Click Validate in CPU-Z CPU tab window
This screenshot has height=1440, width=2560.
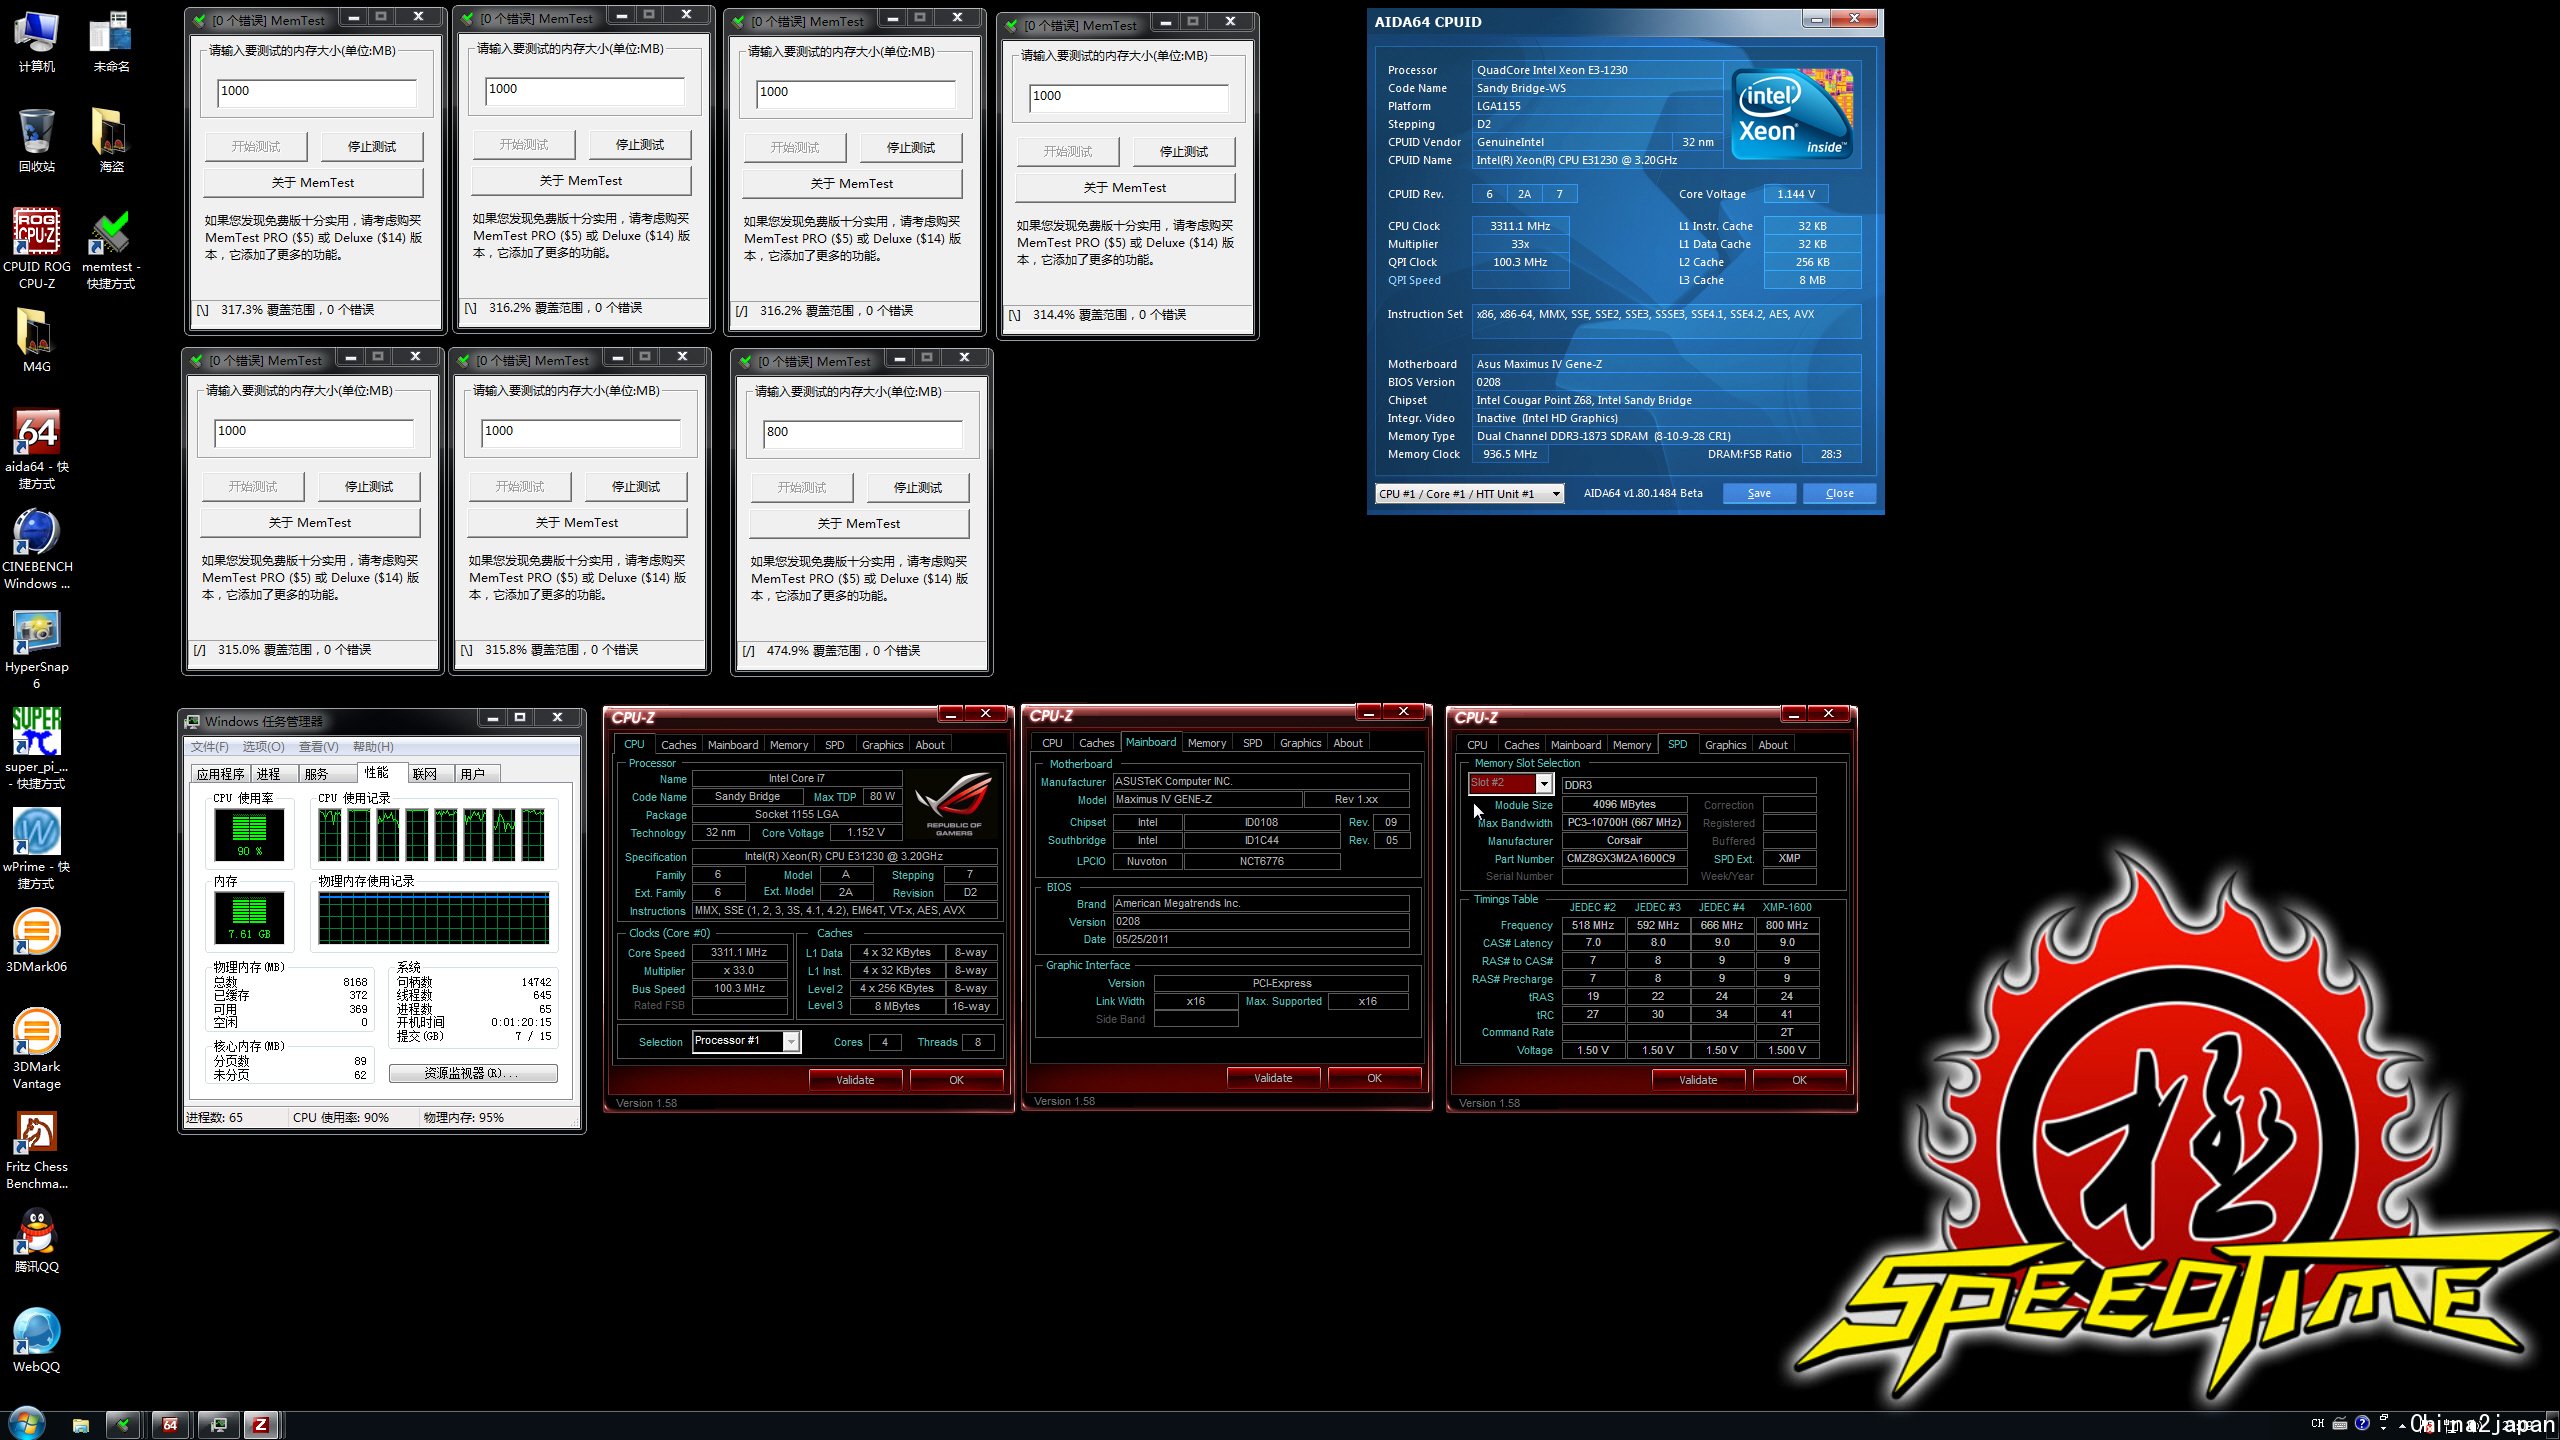[855, 1080]
